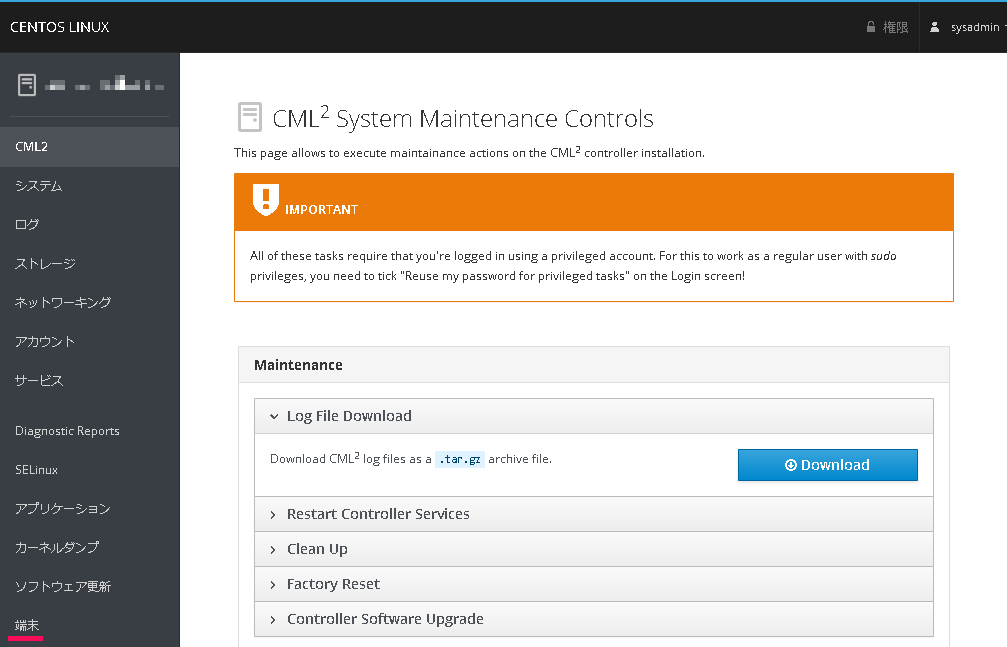The width and height of the screenshot is (1007, 647).
Task: Click the server host icon in sidebar
Action: (x=27, y=85)
